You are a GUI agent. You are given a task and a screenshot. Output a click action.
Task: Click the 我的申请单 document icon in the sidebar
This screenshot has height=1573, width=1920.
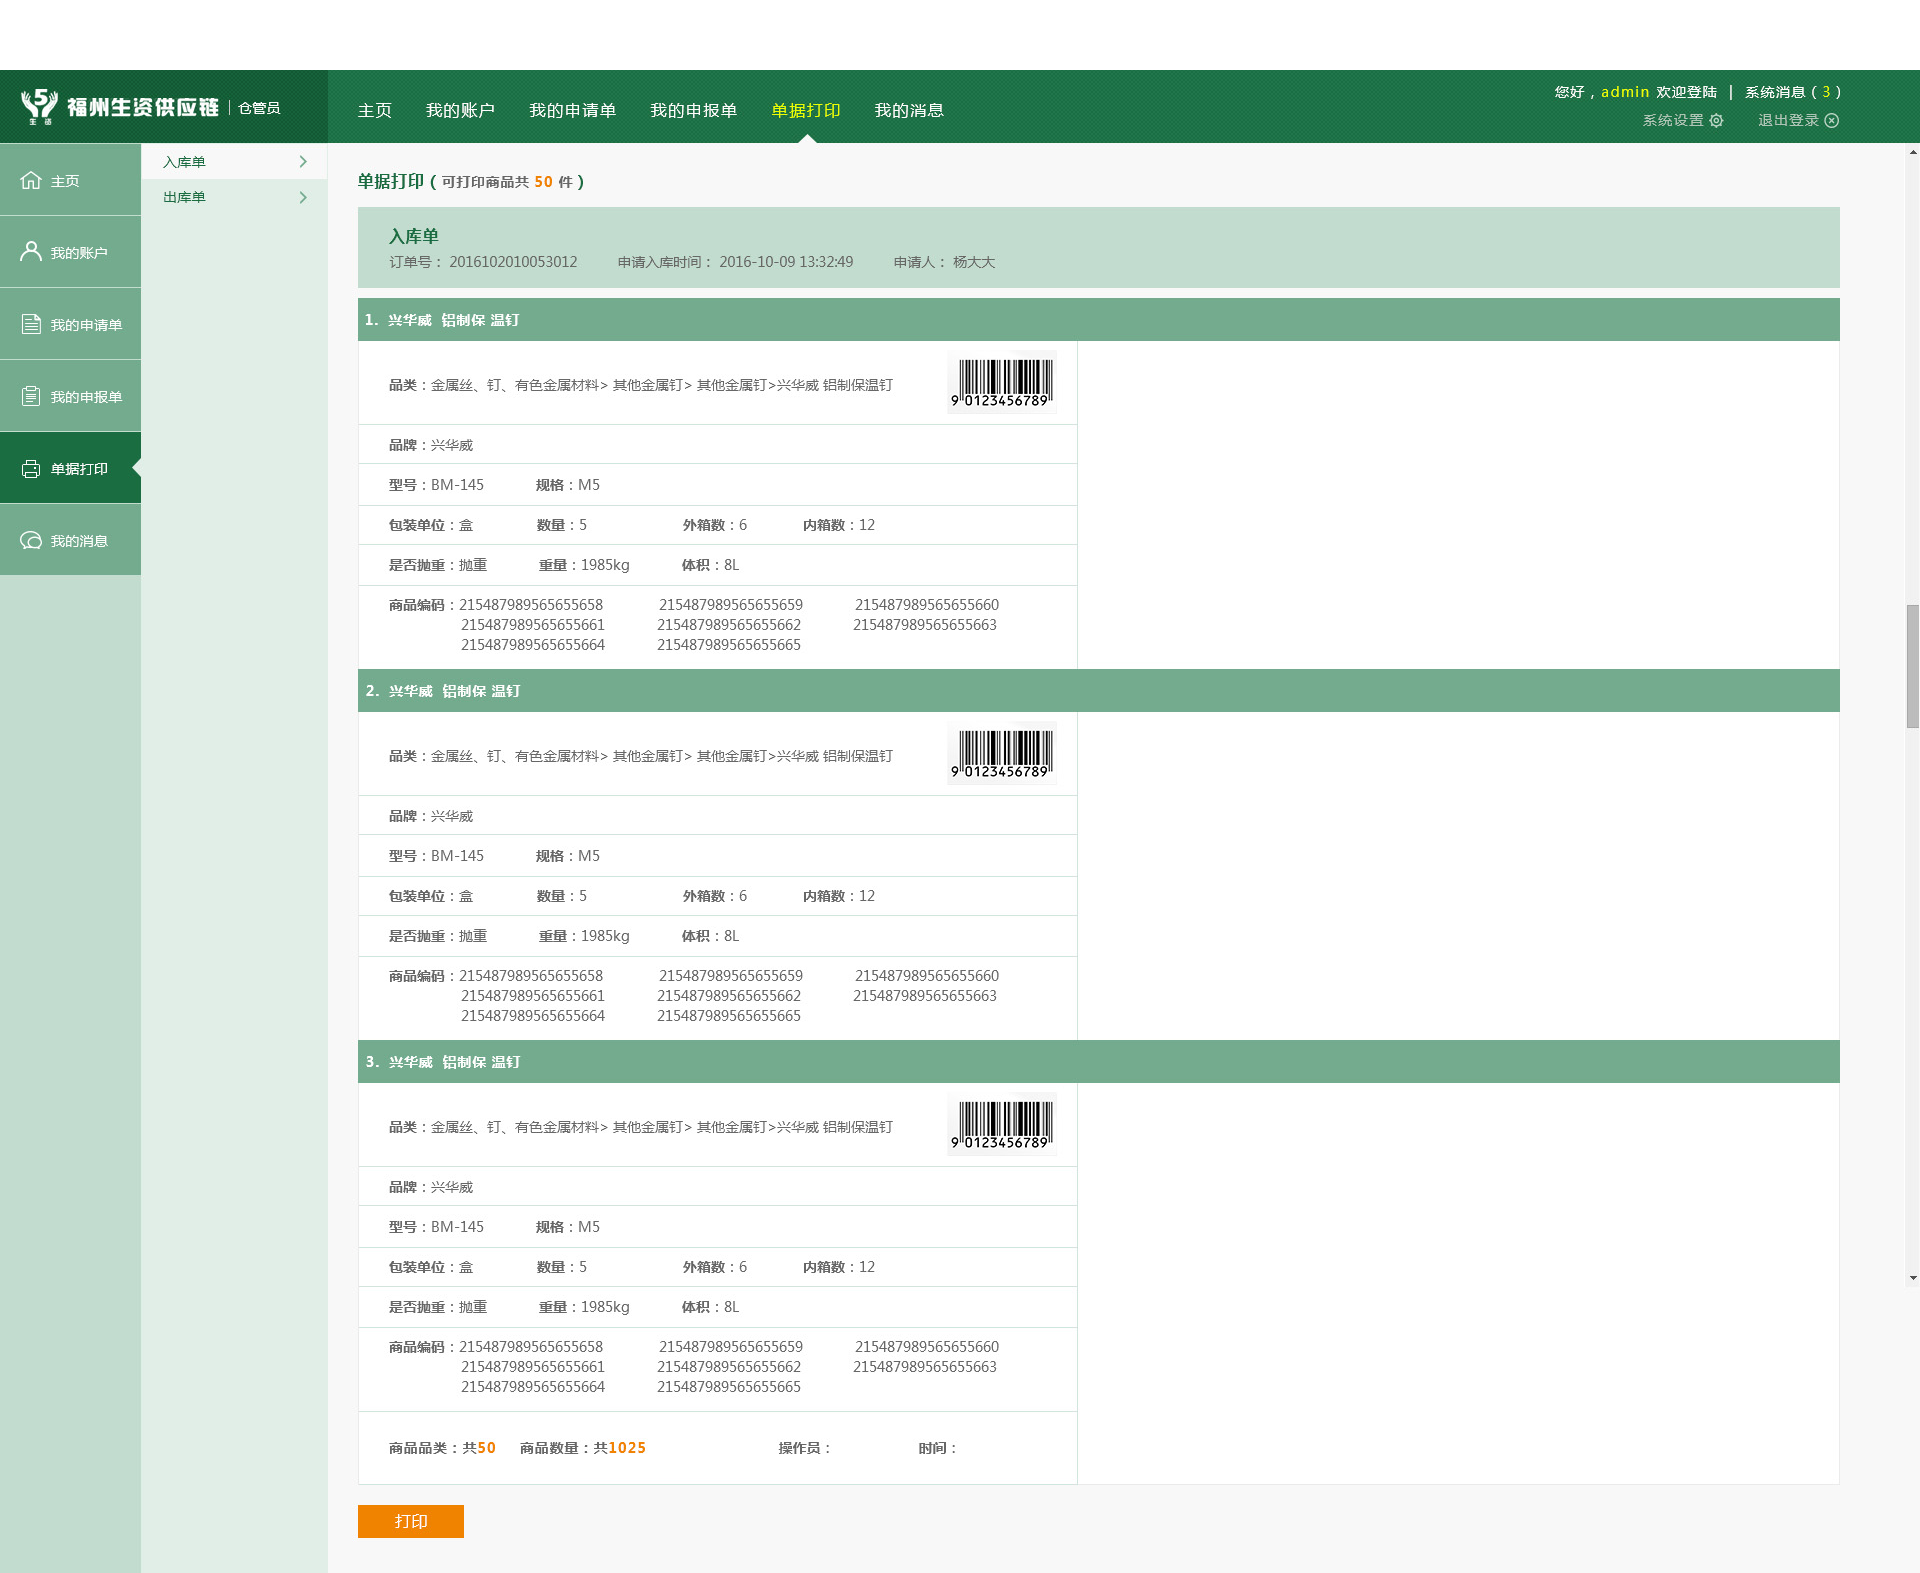[x=31, y=324]
